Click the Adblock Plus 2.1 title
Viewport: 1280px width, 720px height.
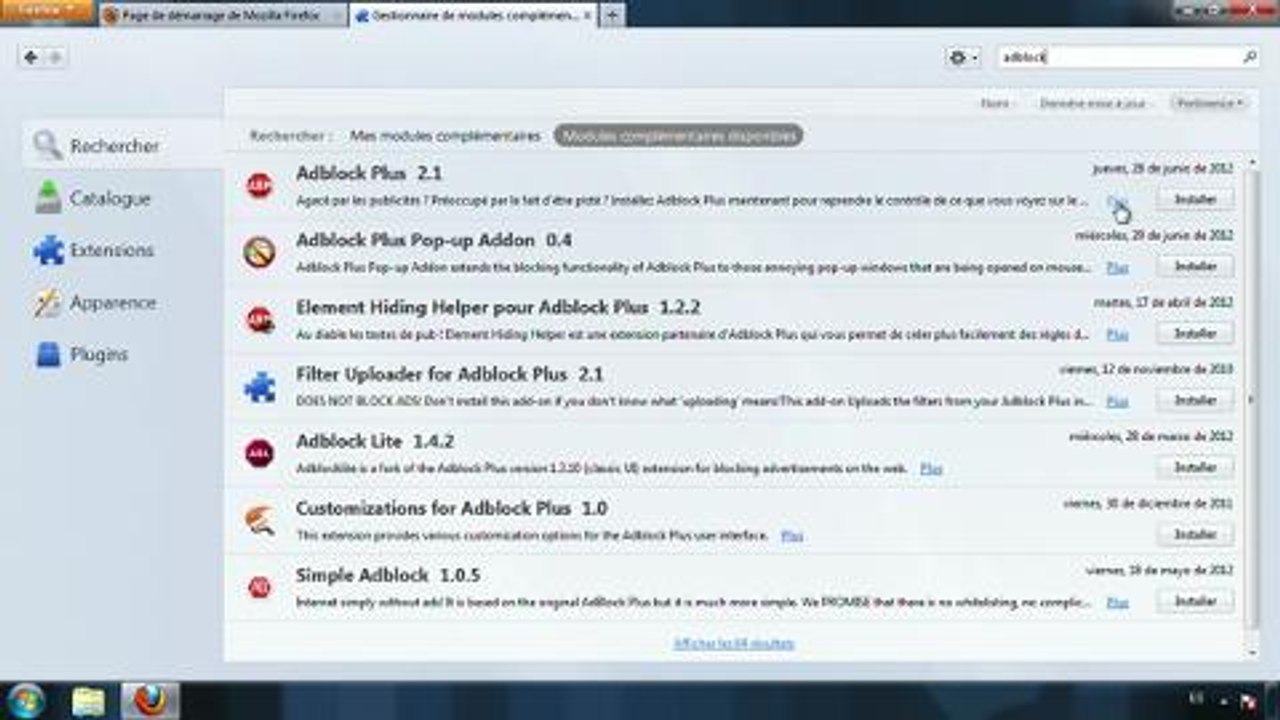pyautogui.click(x=369, y=173)
